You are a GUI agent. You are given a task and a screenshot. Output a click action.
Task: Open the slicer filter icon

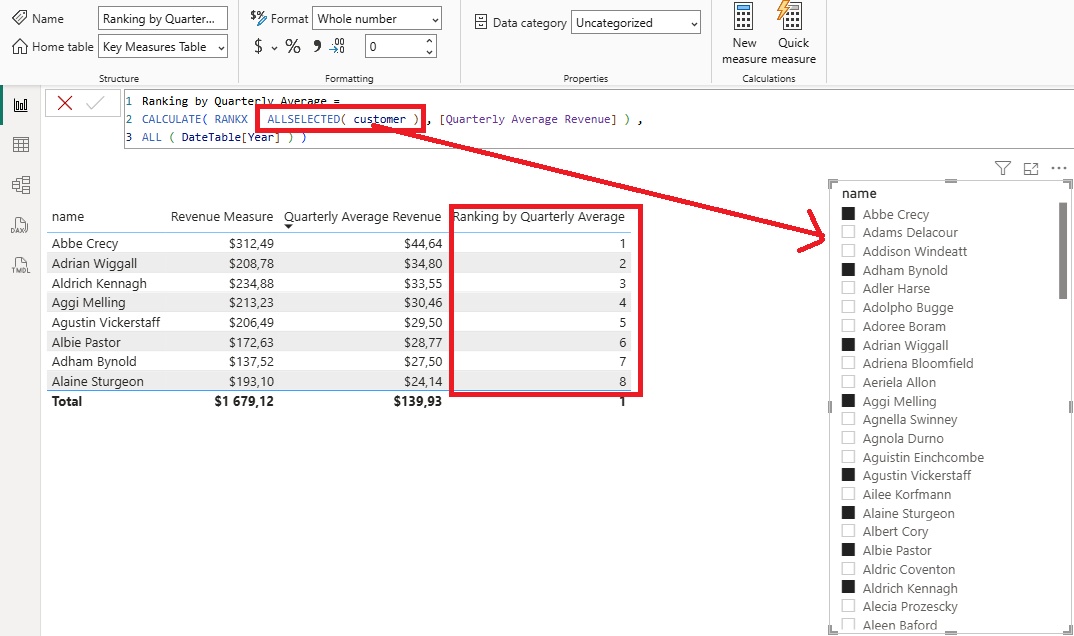click(1003, 169)
